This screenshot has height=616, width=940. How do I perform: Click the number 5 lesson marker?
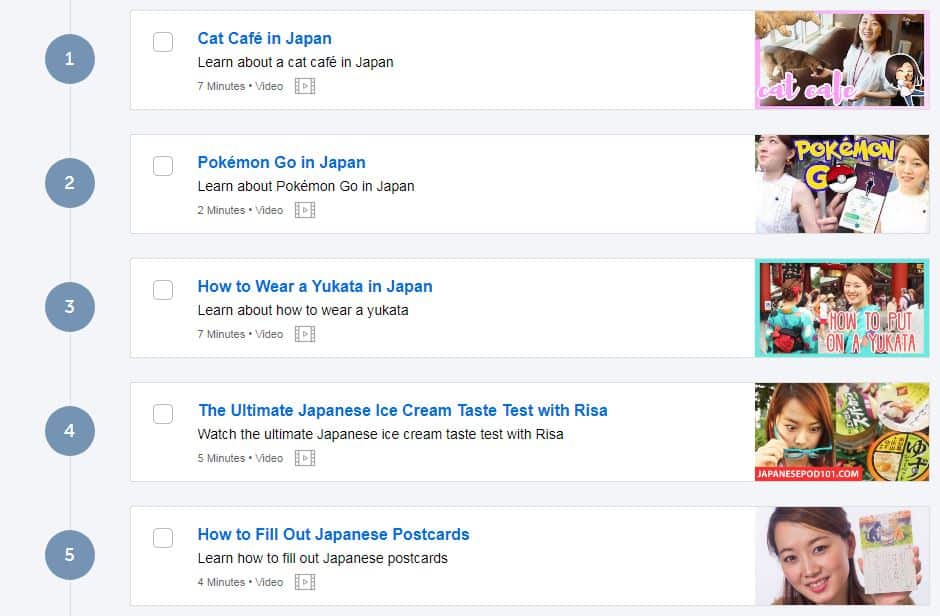pos(69,555)
